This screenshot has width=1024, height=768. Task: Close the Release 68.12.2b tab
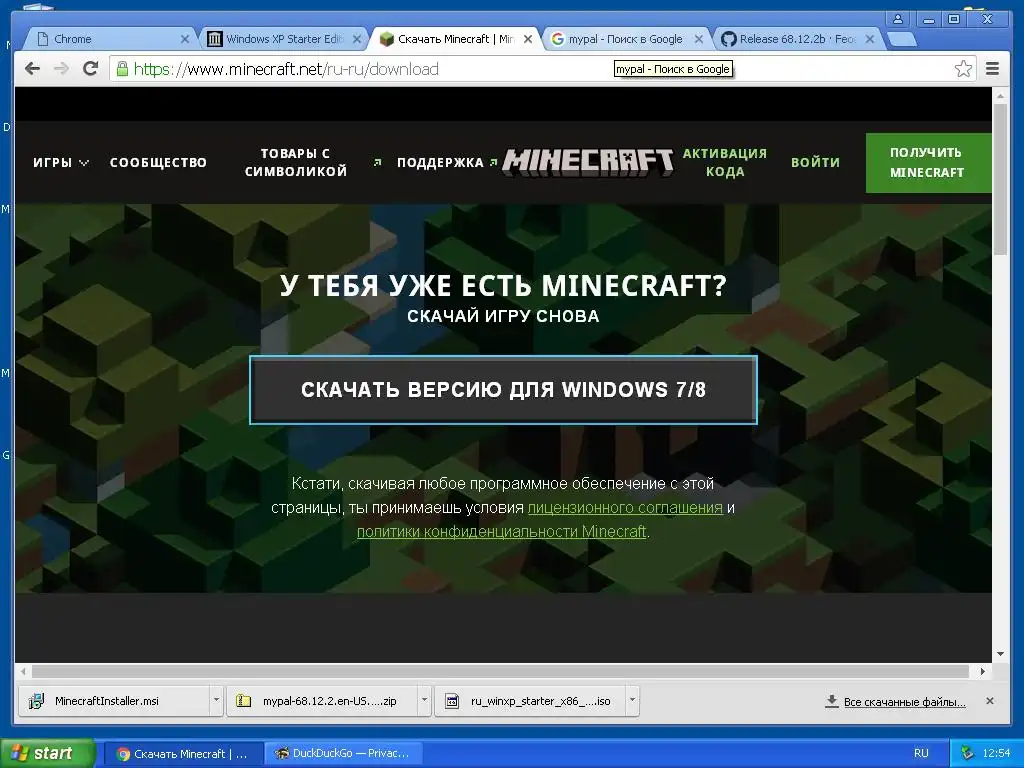pos(870,39)
